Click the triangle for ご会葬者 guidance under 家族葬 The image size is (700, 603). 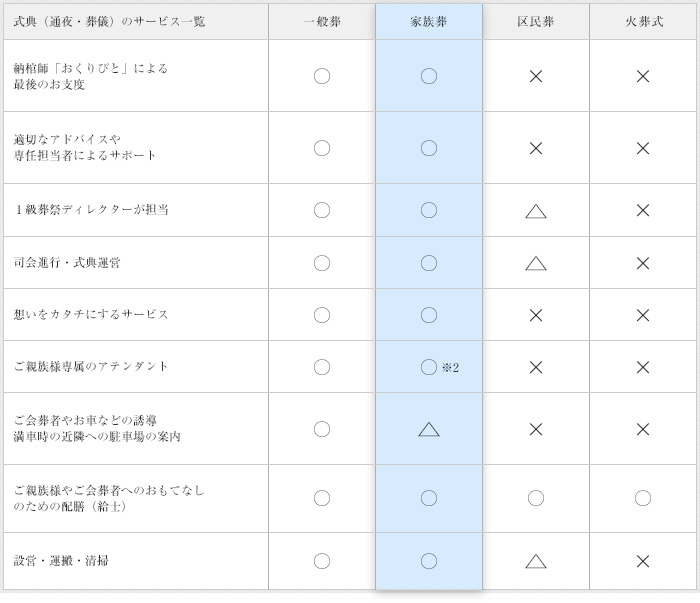[x=429, y=429]
